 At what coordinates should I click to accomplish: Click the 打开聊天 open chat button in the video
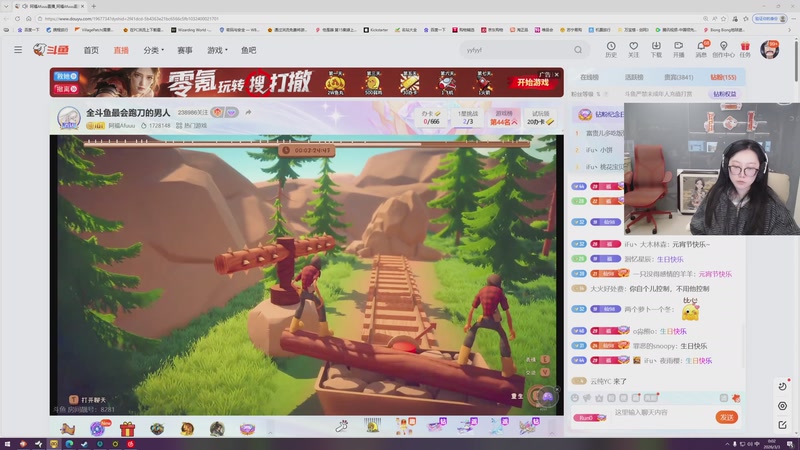[x=88, y=399]
